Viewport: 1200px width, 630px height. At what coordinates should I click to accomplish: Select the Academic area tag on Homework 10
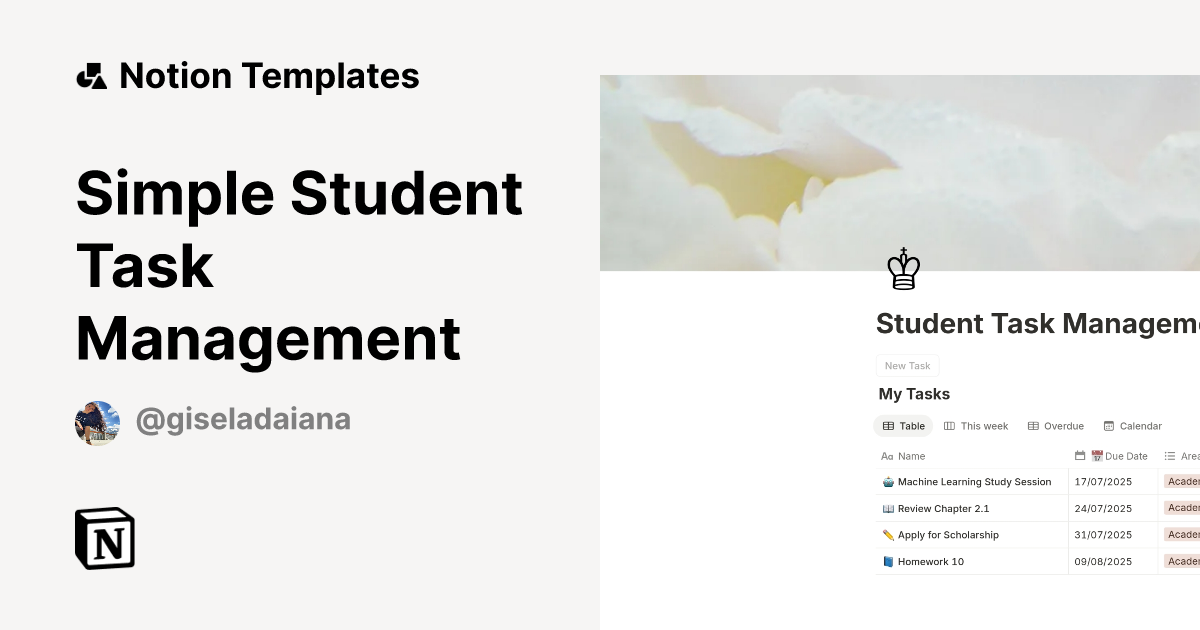point(1182,561)
